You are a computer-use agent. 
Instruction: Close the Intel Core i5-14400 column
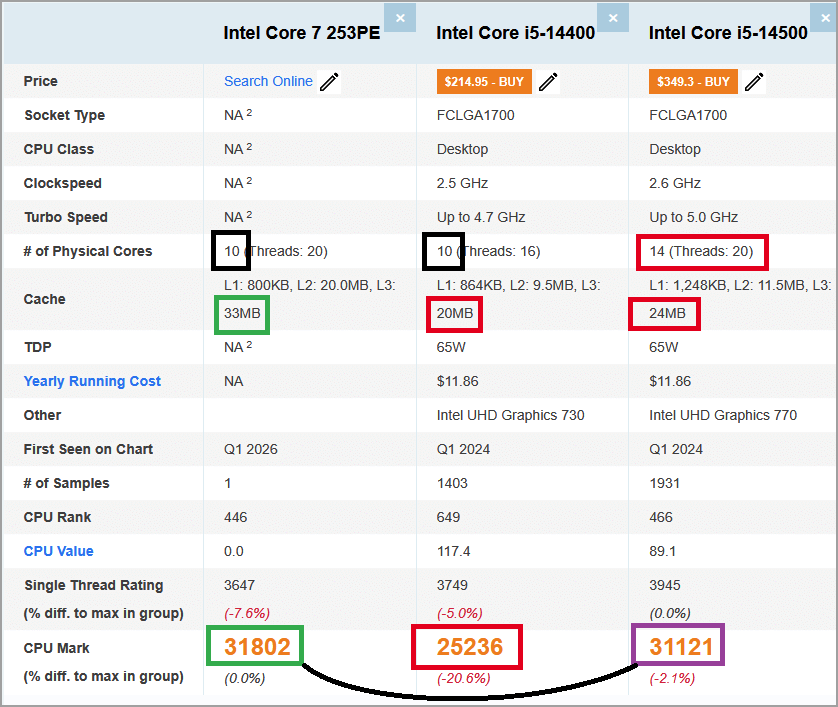coord(613,17)
